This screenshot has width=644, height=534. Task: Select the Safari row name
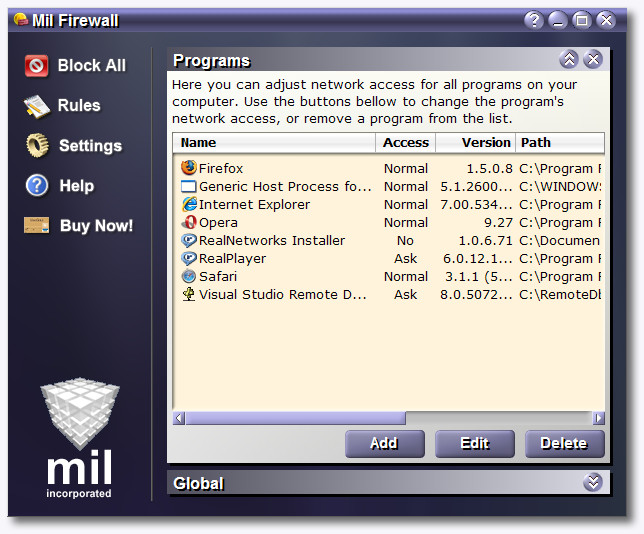[218, 276]
